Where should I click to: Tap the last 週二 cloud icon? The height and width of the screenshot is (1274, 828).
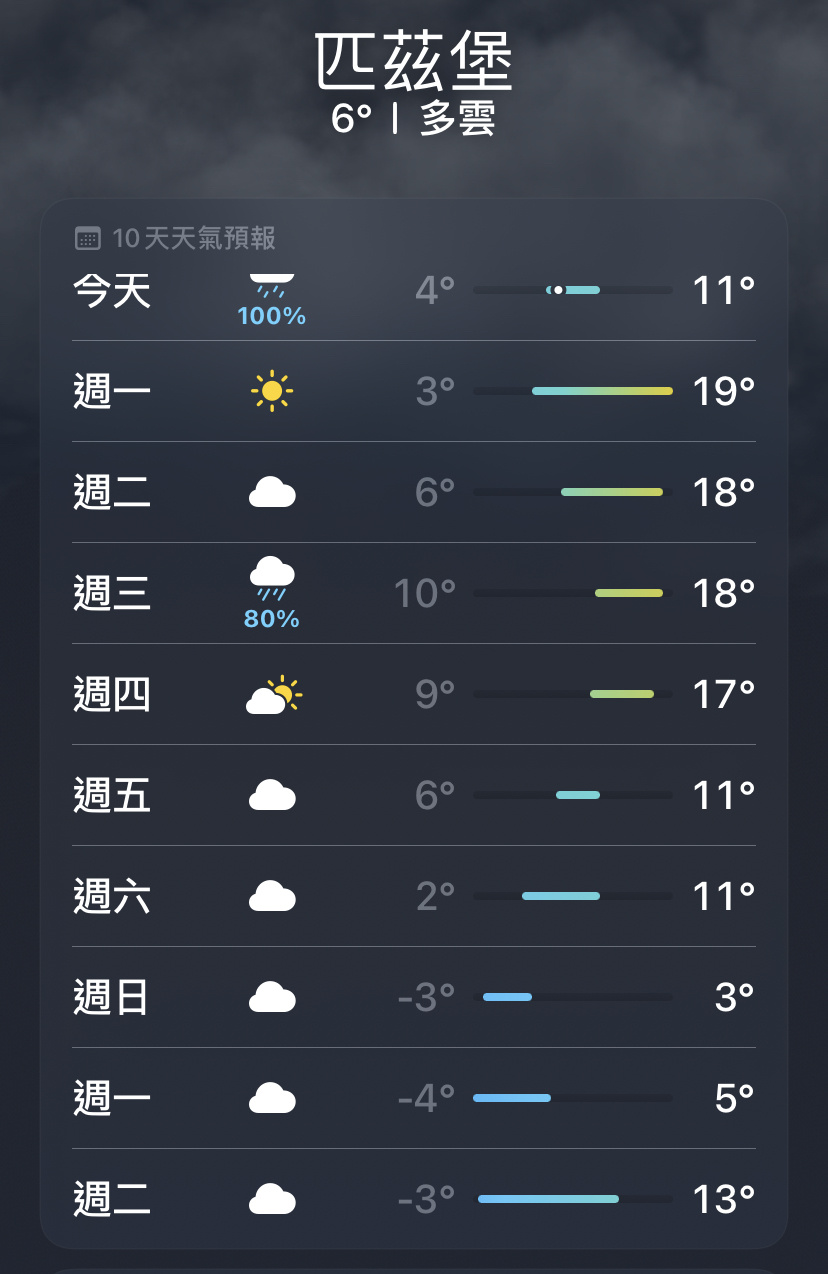coord(272,1199)
